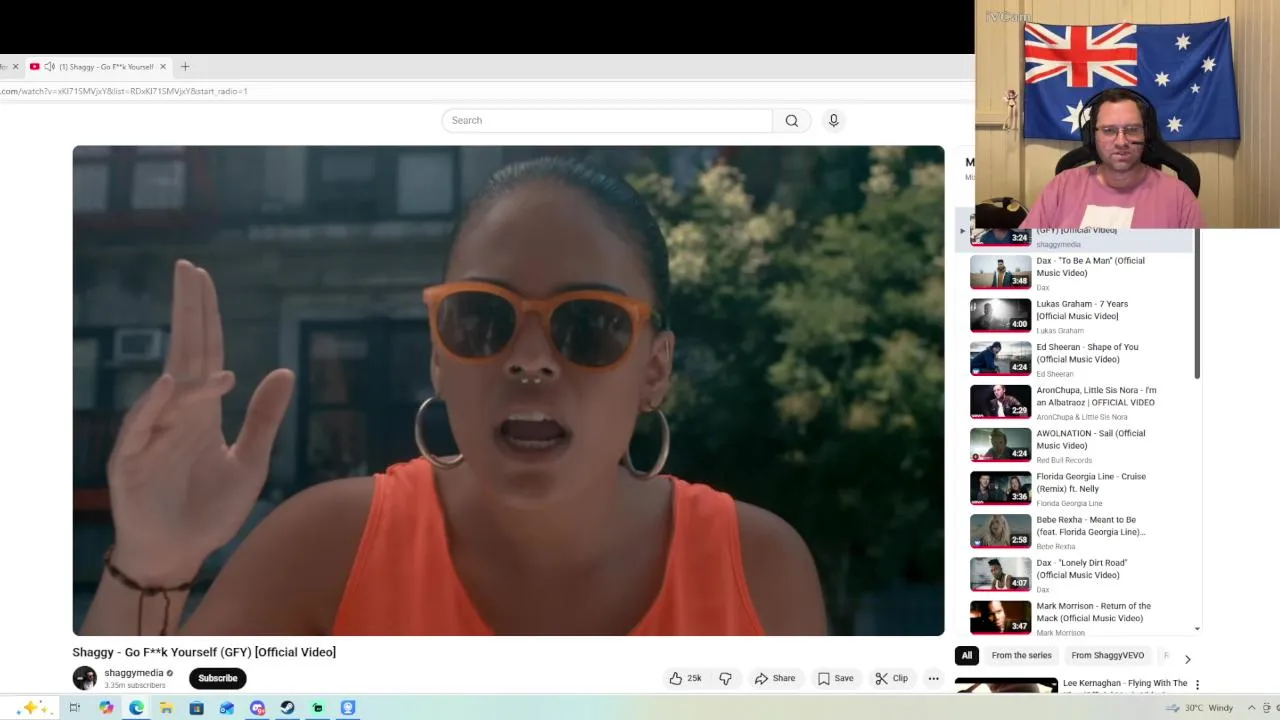Screen dimensions: 1280x720
Task: Open Lee Kernaghan - Flying With The video
Action: [1125, 684]
